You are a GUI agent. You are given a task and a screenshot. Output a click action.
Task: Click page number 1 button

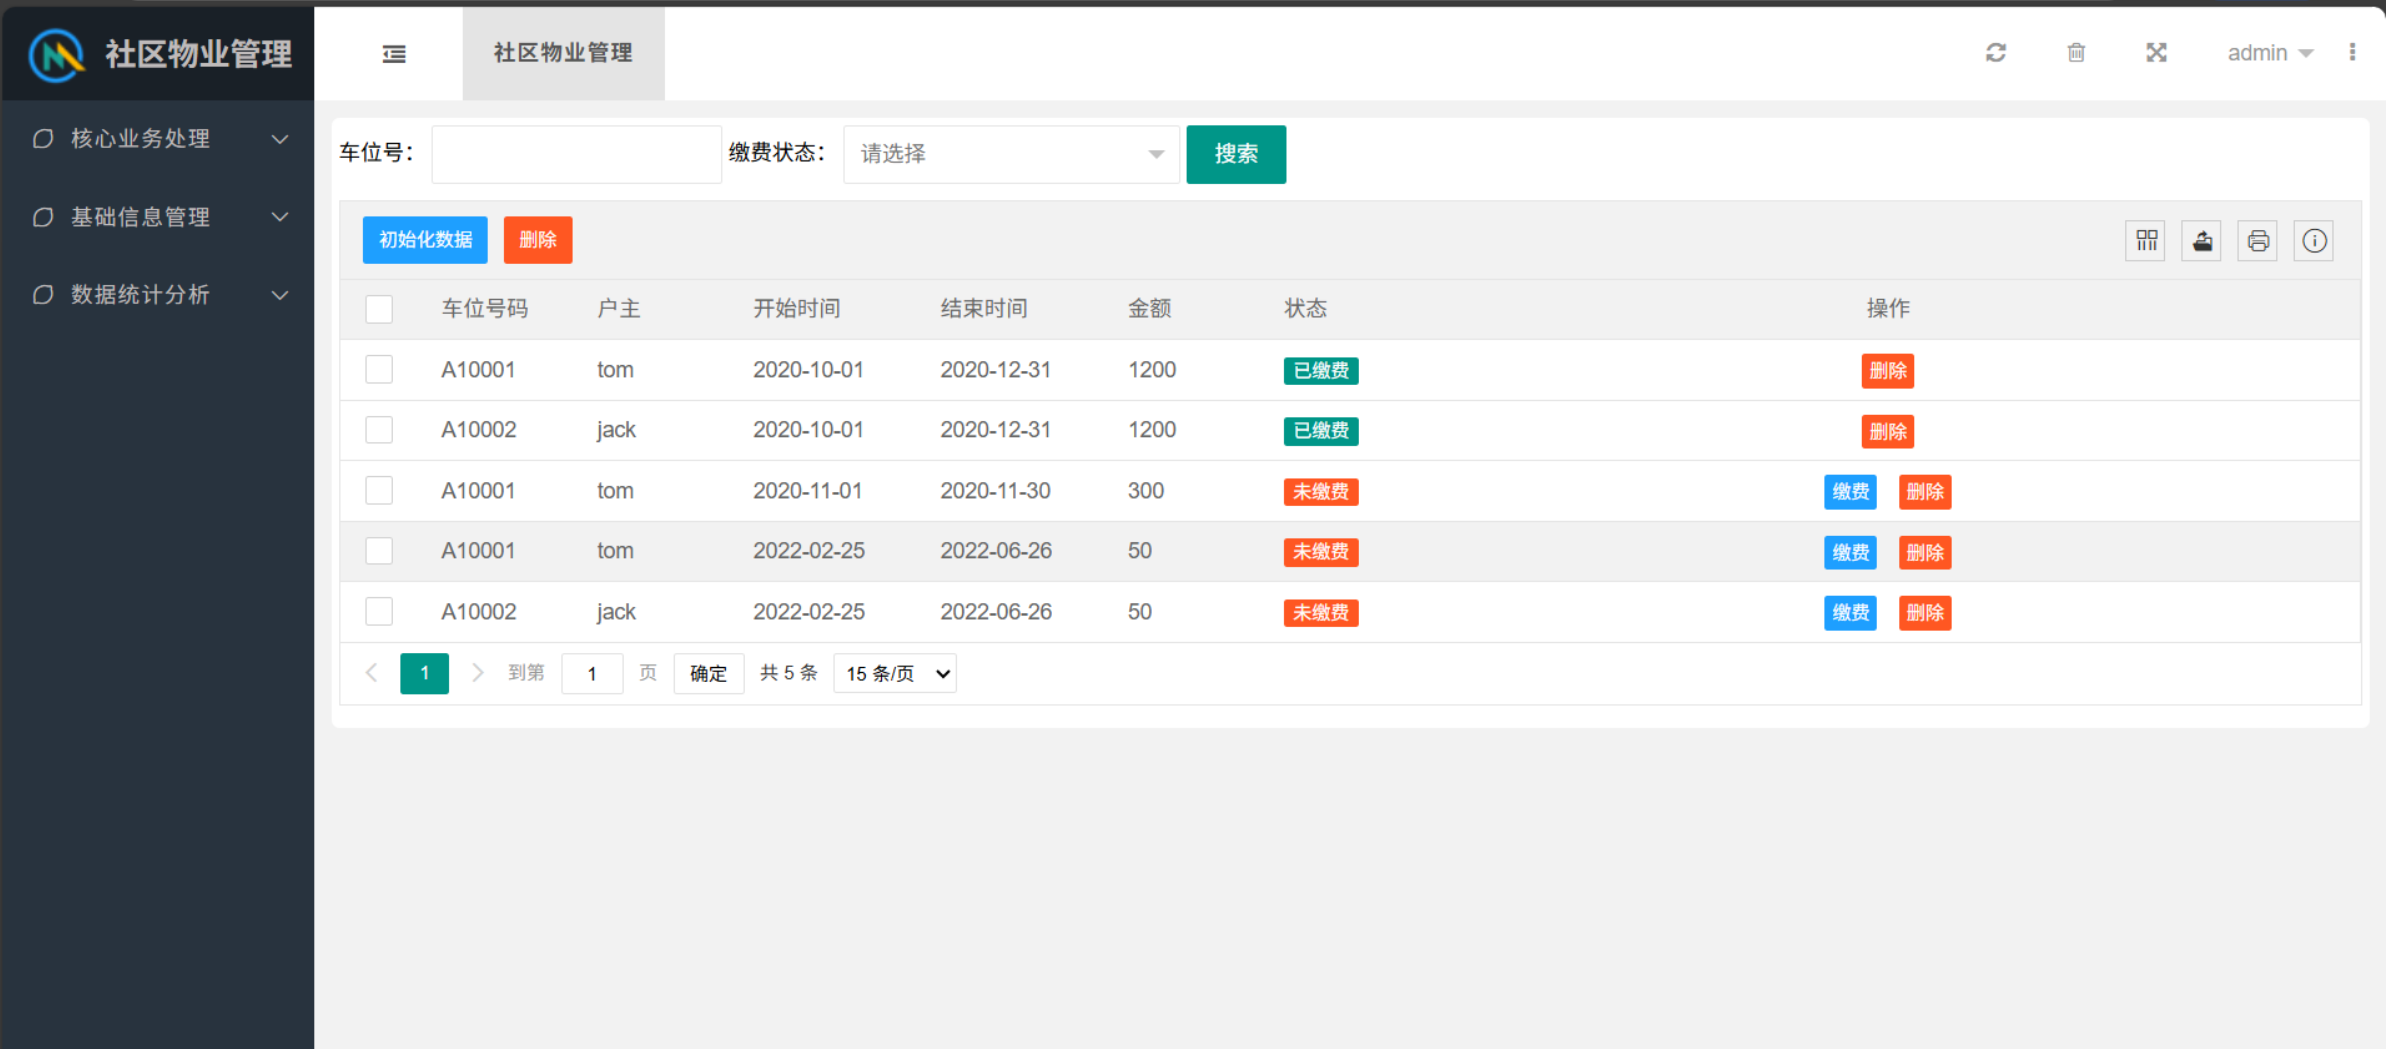[424, 674]
